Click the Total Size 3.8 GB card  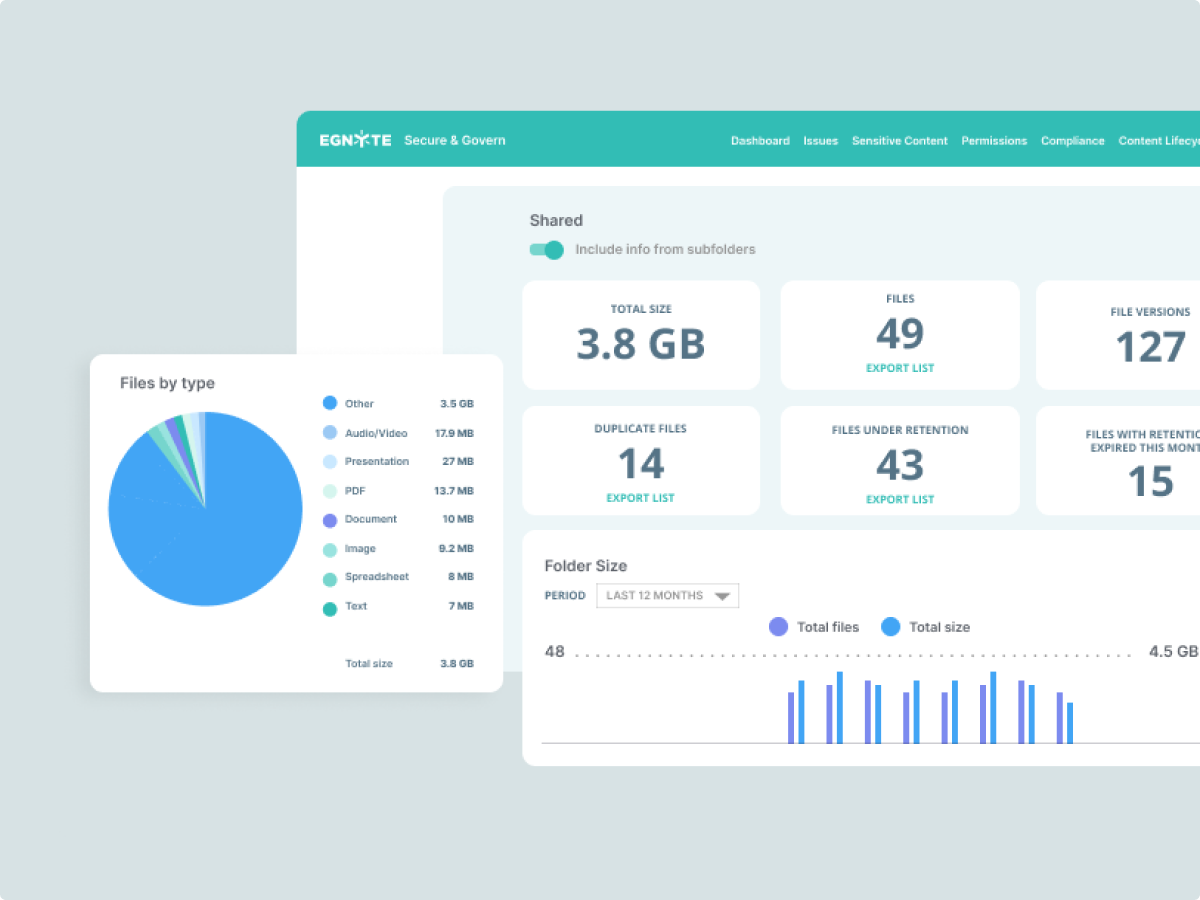pyautogui.click(x=641, y=335)
